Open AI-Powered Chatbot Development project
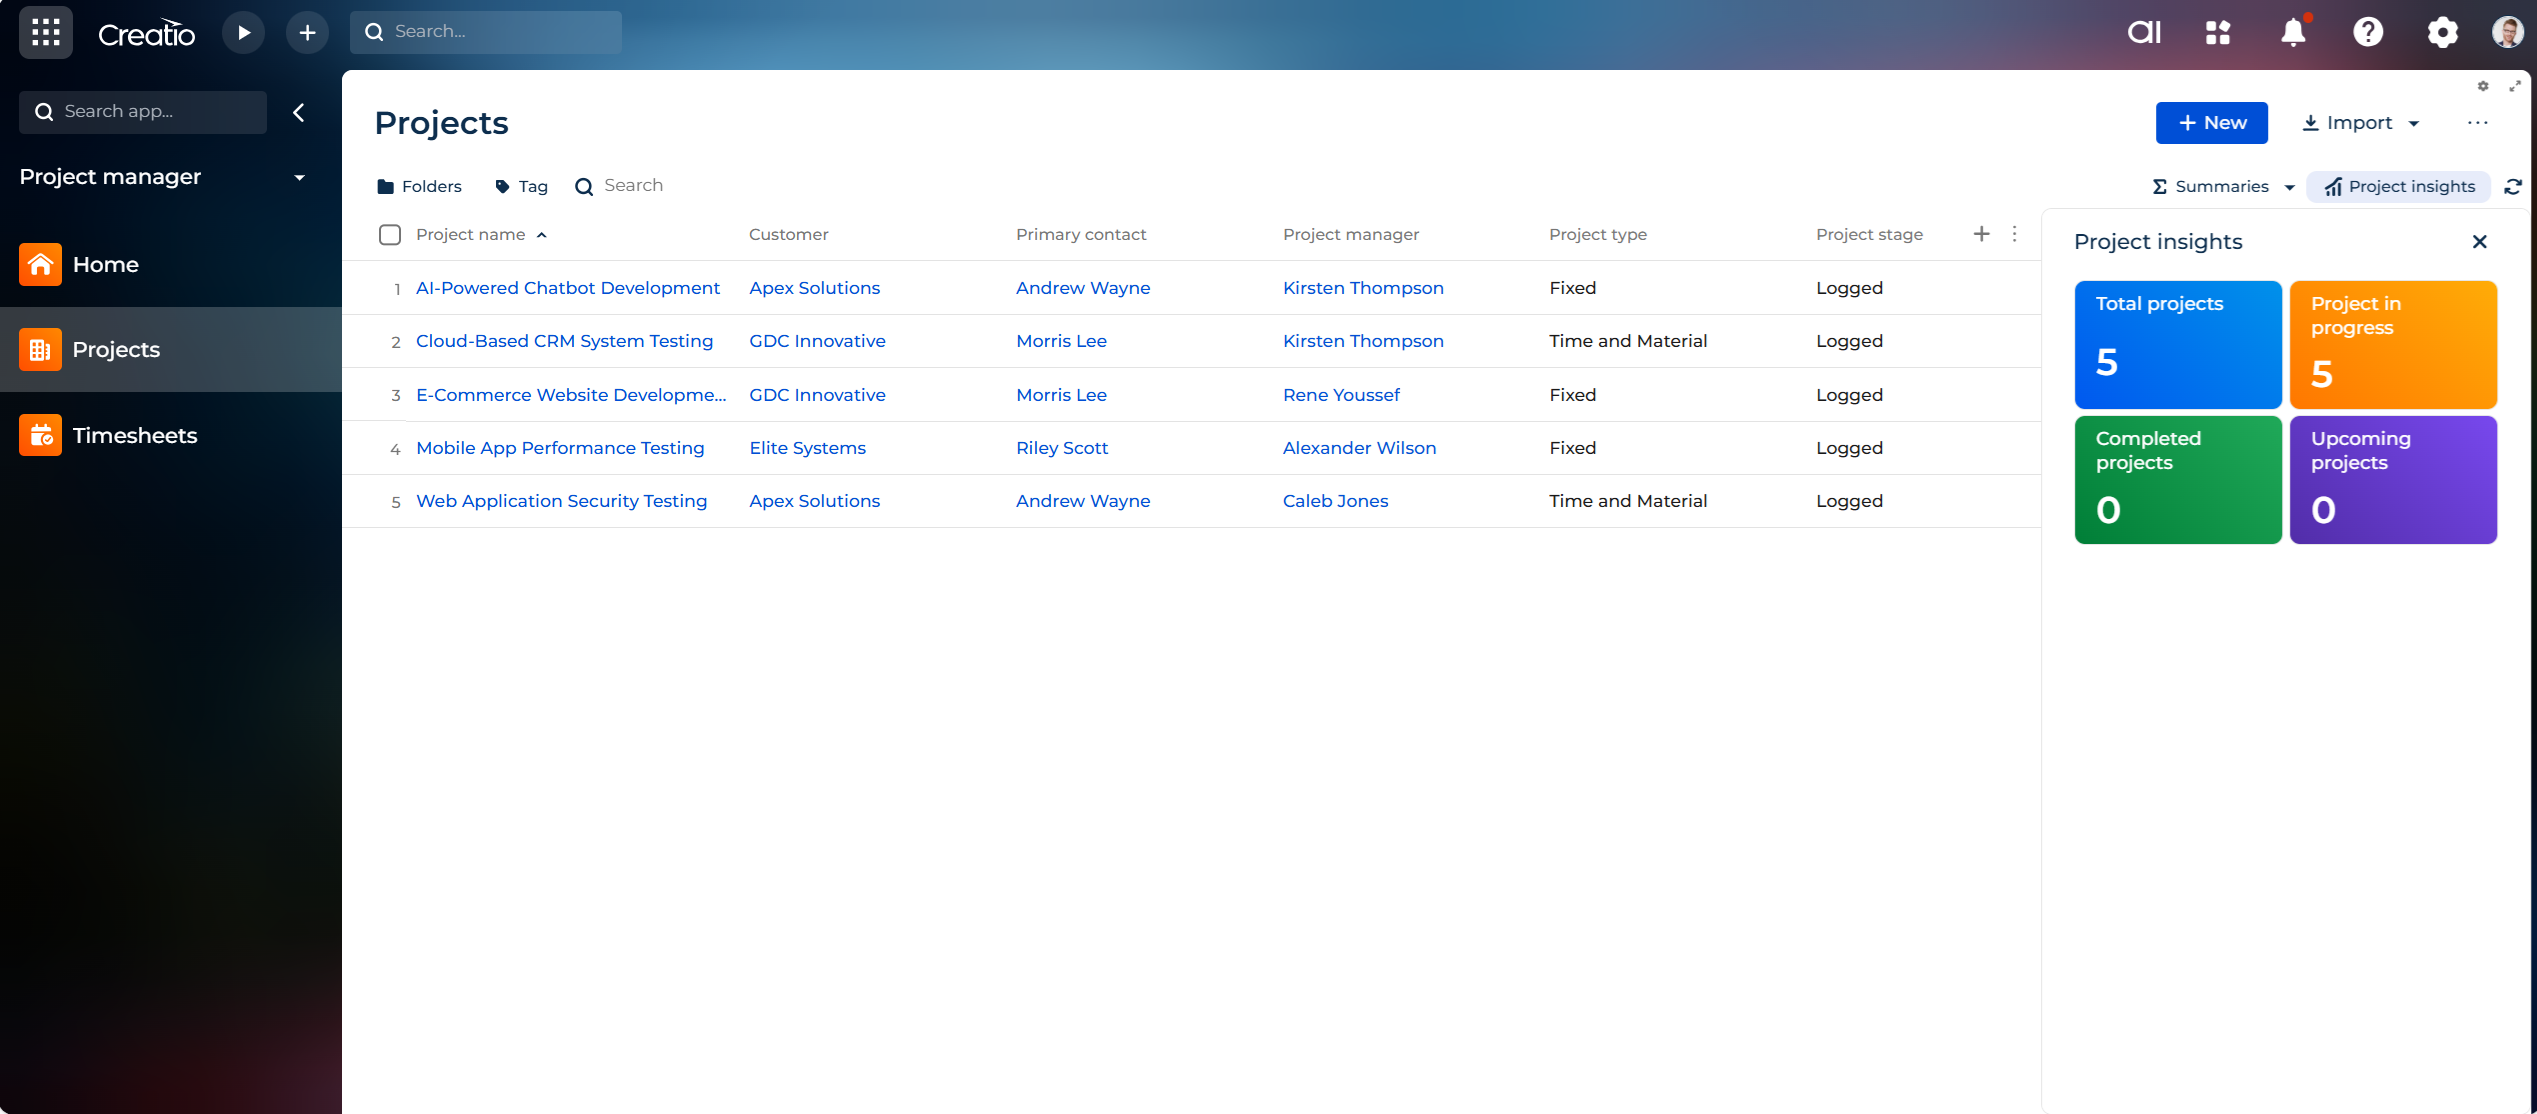This screenshot has height=1114, width=2537. [x=568, y=288]
